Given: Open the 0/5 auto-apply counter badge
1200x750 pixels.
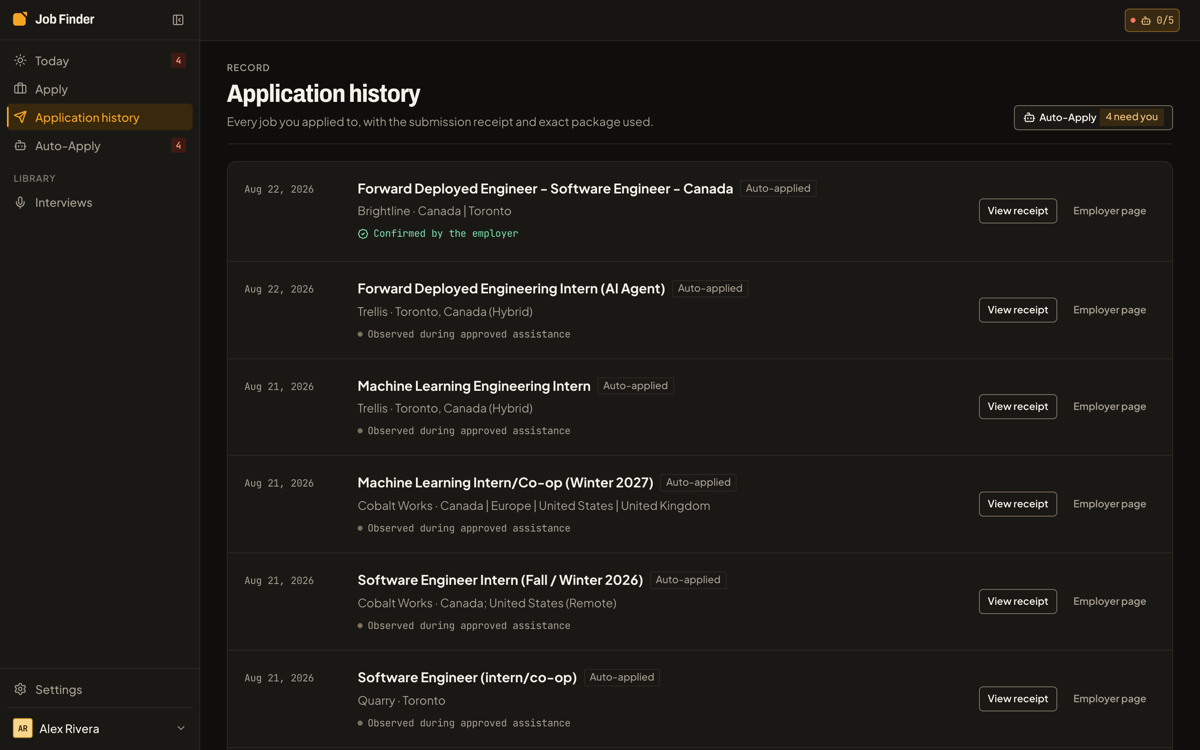Looking at the screenshot, I should [x=1152, y=20].
